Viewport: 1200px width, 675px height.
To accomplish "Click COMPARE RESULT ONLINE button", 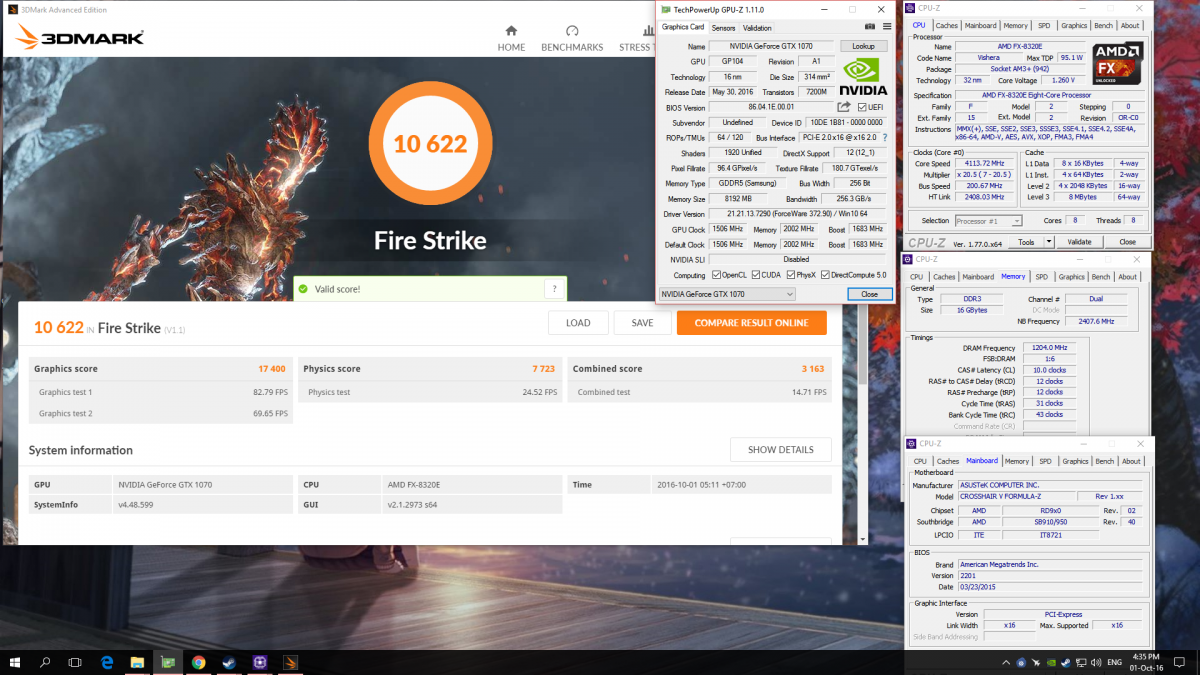I will (752, 323).
